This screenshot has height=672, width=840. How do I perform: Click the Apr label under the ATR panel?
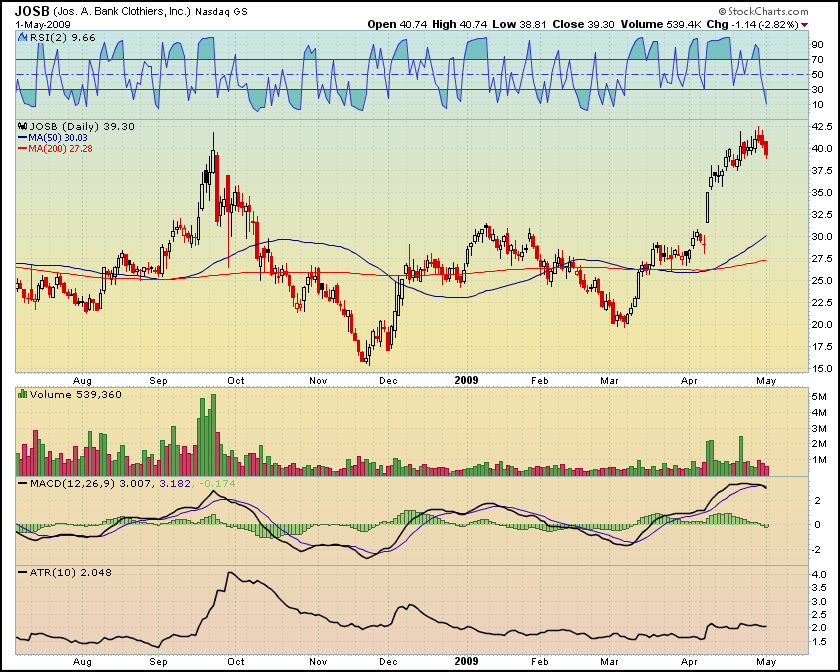click(689, 661)
